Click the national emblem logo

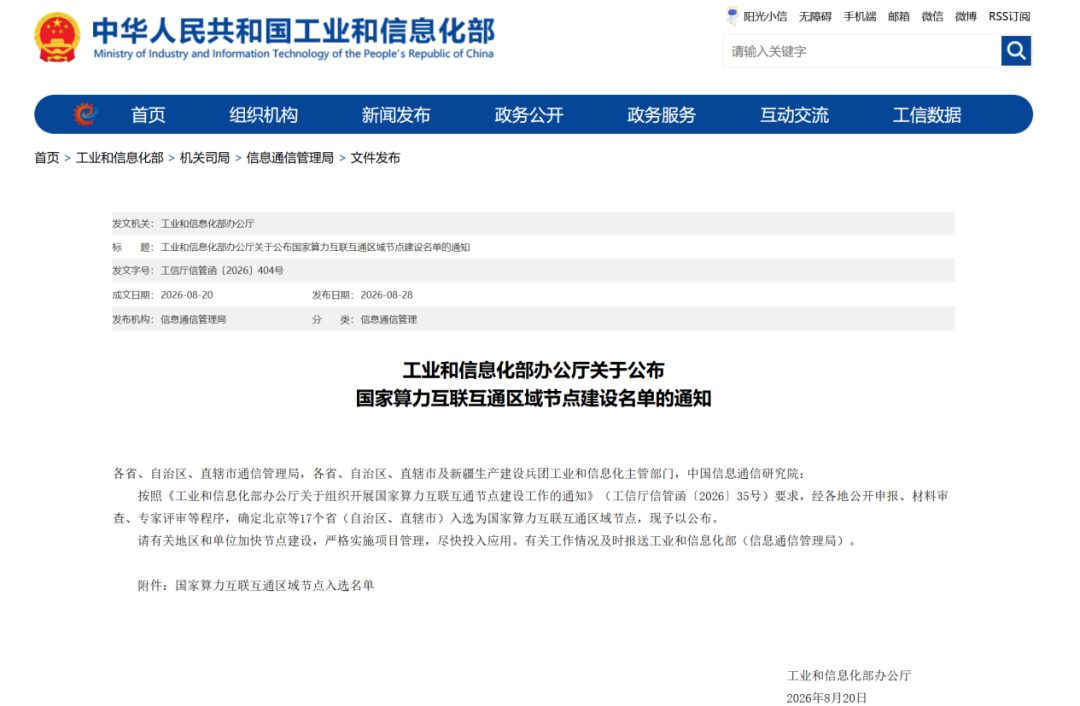[57, 37]
